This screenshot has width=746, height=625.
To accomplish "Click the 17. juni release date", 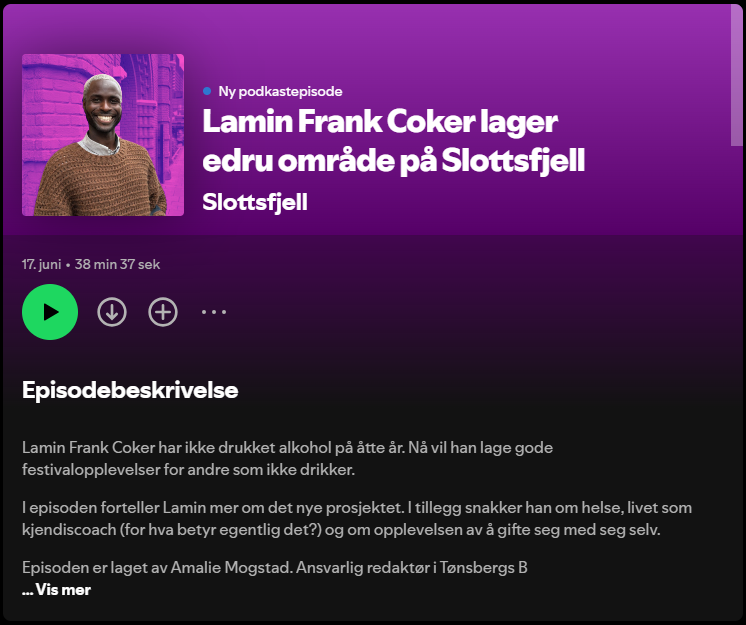I will coord(41,264).
